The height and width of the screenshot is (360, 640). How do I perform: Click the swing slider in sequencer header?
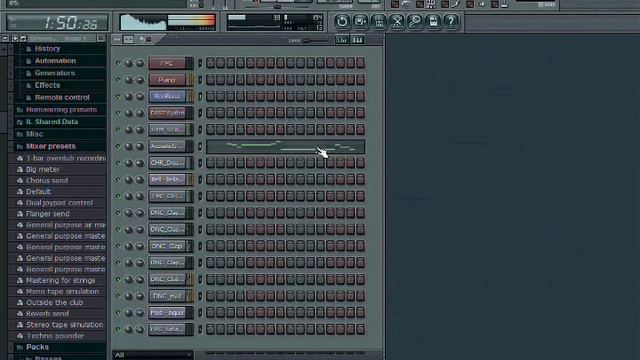click(x=315, y=40)
